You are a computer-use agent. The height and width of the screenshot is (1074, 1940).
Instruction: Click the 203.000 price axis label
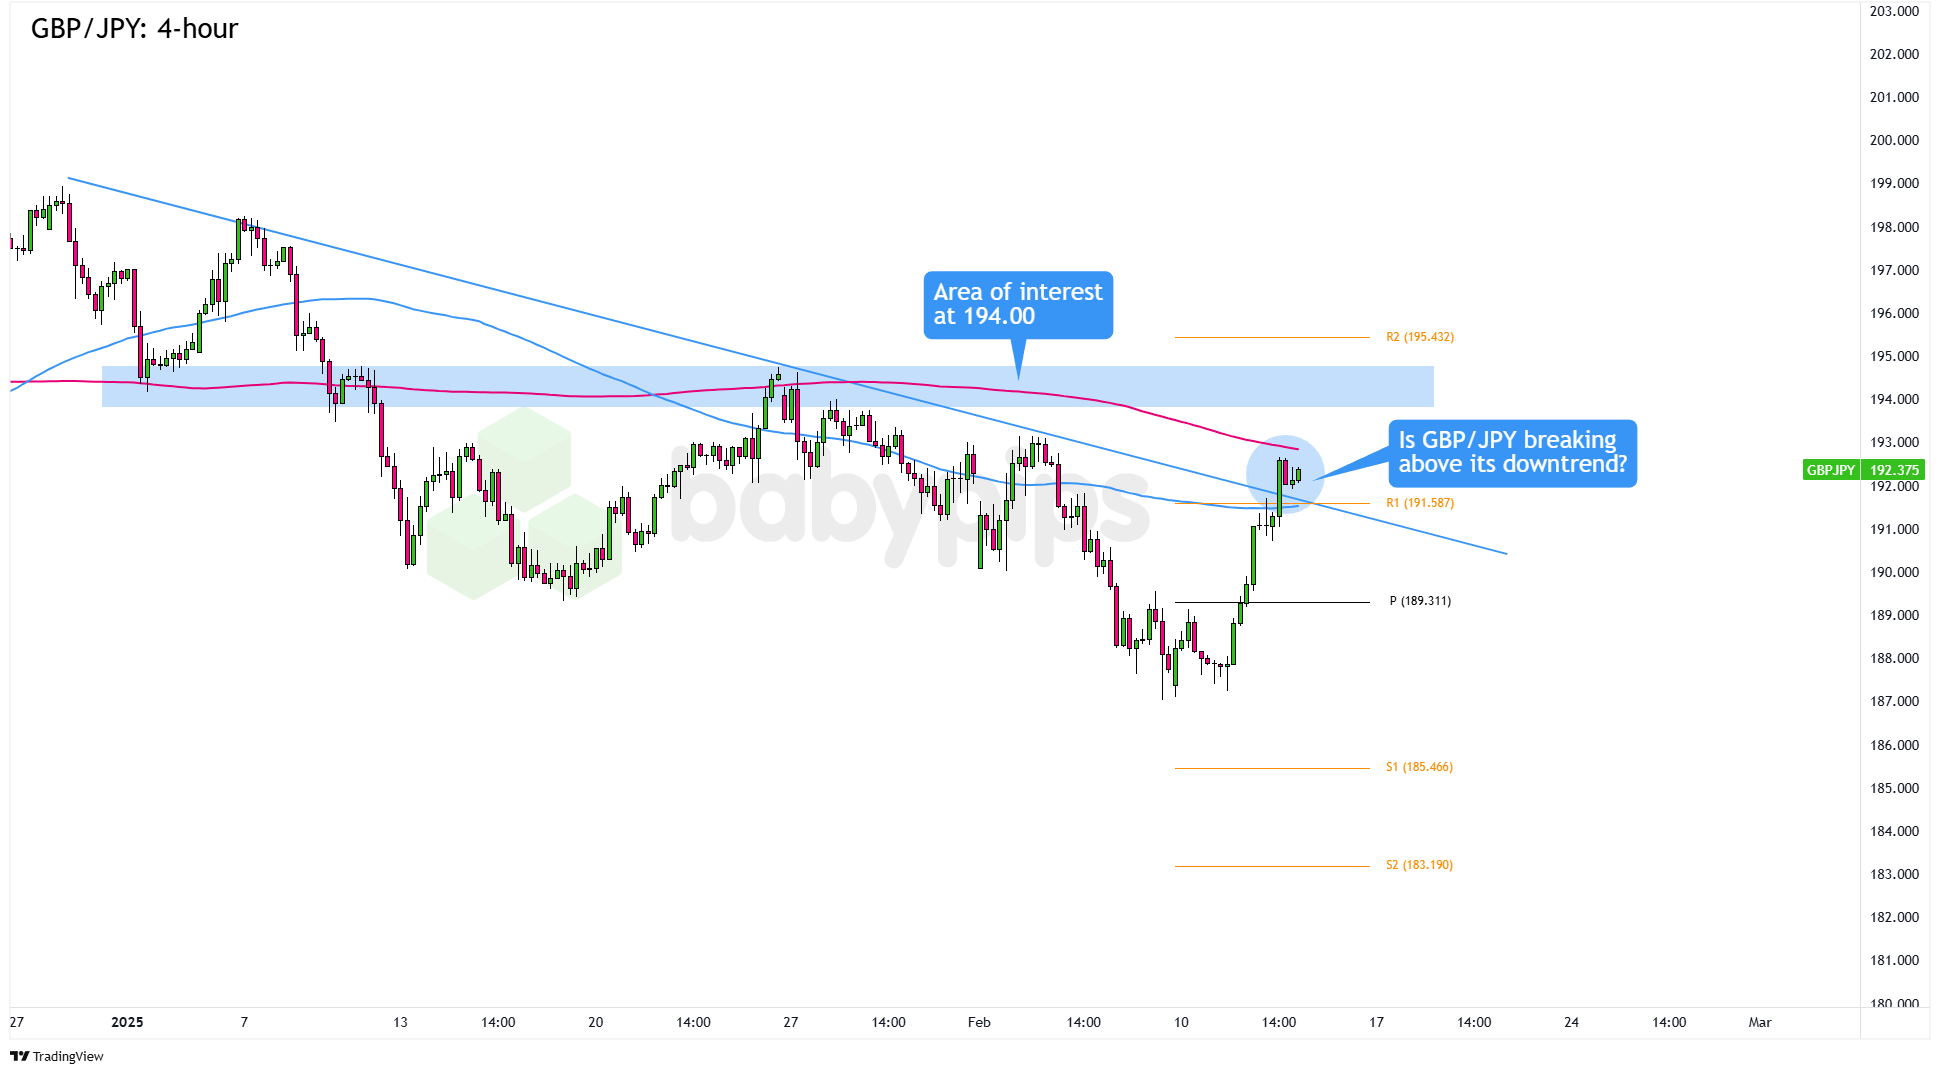tap(1894, 12)
